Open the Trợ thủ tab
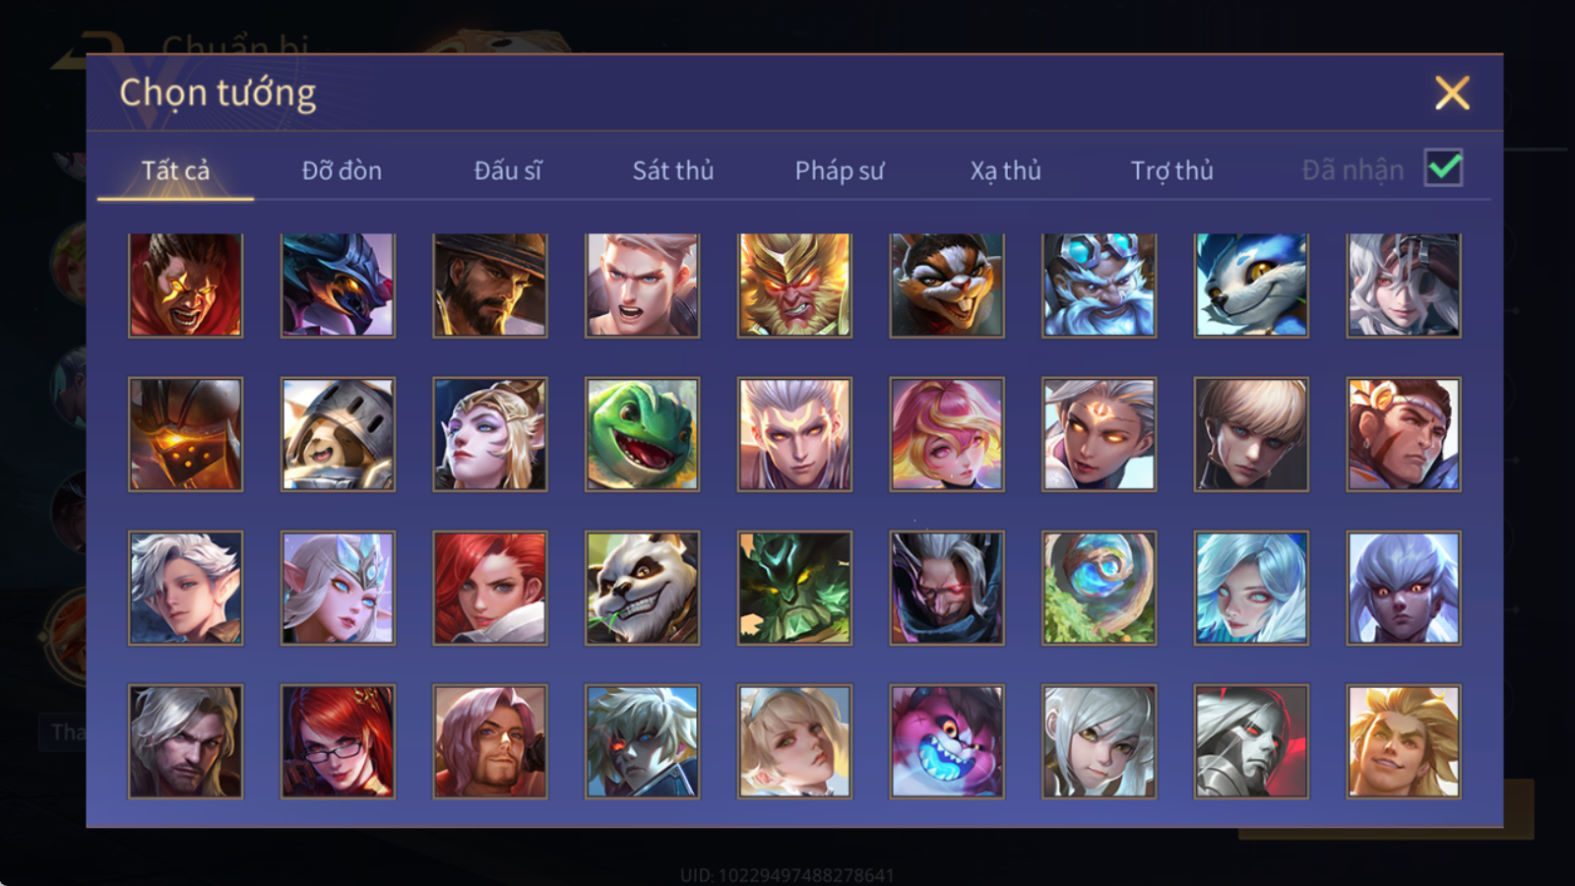The image size is (1575, 886). point(1172,171)
